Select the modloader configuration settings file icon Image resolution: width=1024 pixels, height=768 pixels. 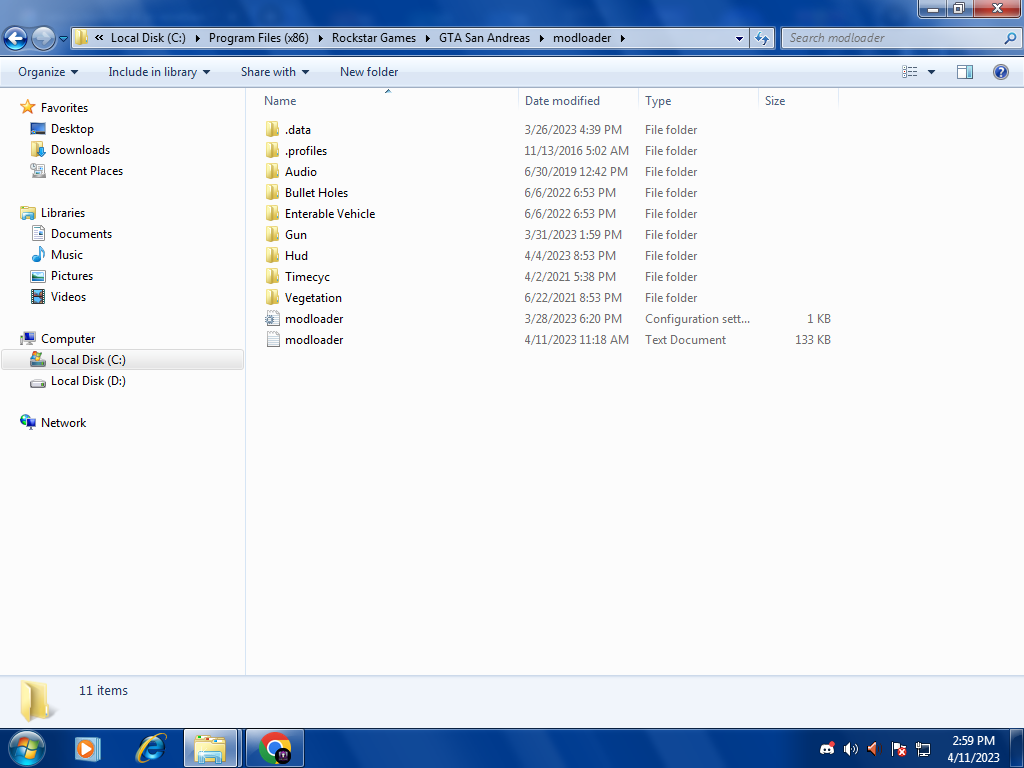point(272,318)
